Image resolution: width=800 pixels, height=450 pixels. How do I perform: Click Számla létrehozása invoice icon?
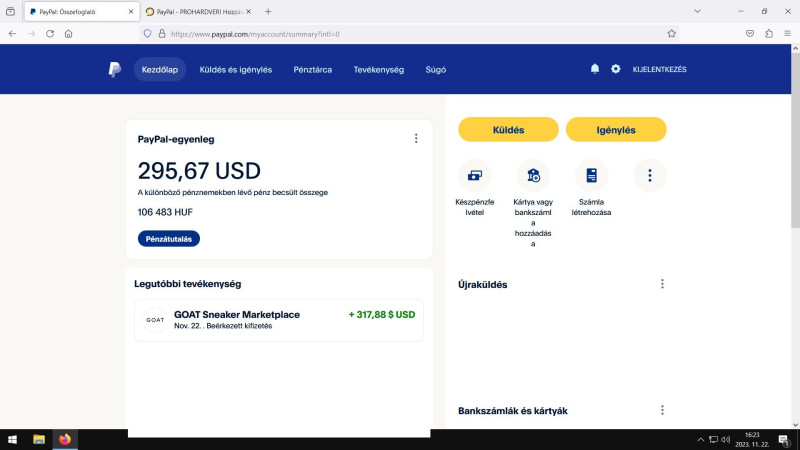pyautogui.click(x=591, y=176)
